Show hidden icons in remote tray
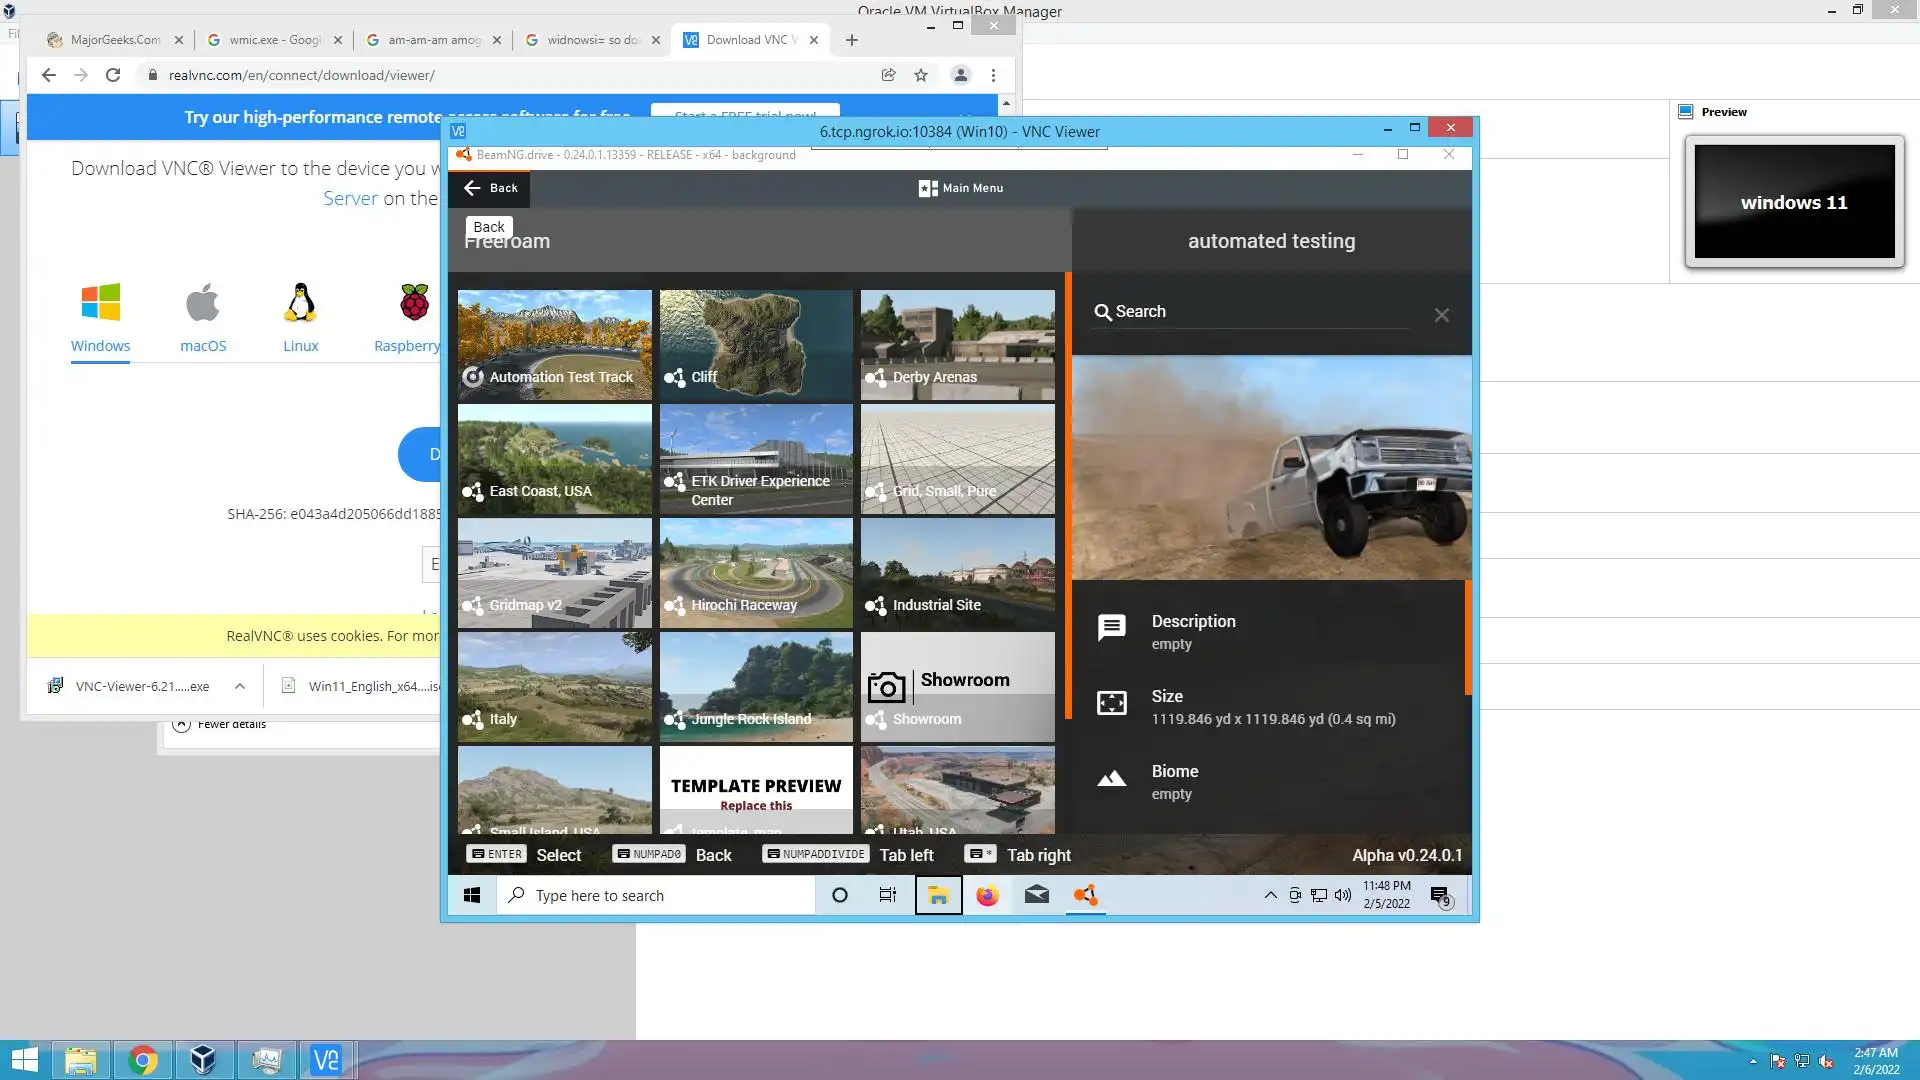Screen dimensions: 1920x1080 pos(1270,895)
